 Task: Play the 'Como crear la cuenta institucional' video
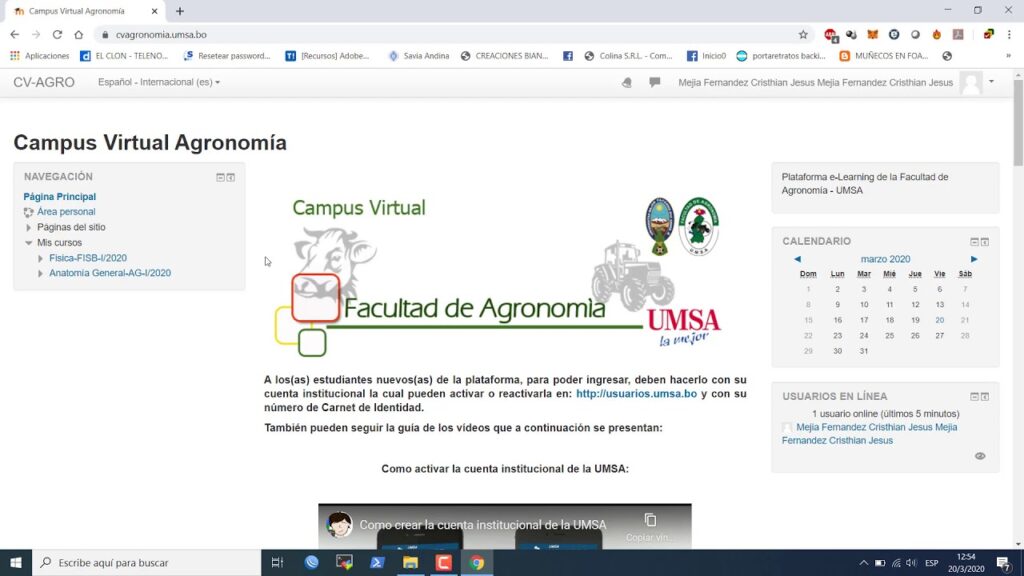pos(505,526)
